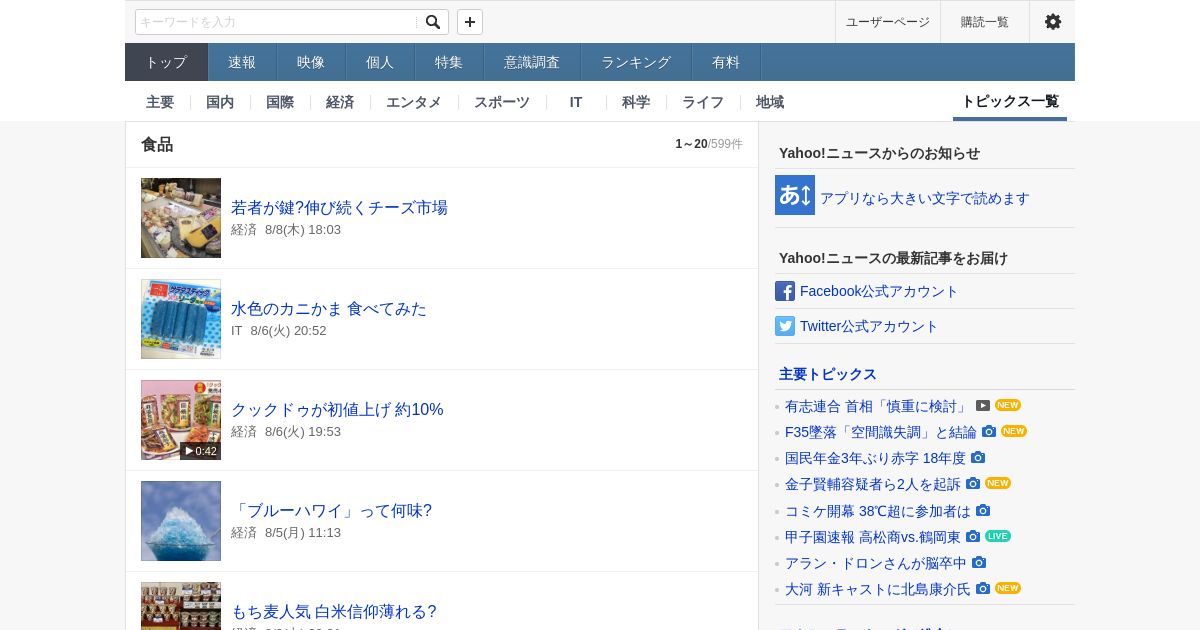The image size is (1200, 630).
Task: Open Facebook公式アカウント link
Action: [x=879, y=291]
